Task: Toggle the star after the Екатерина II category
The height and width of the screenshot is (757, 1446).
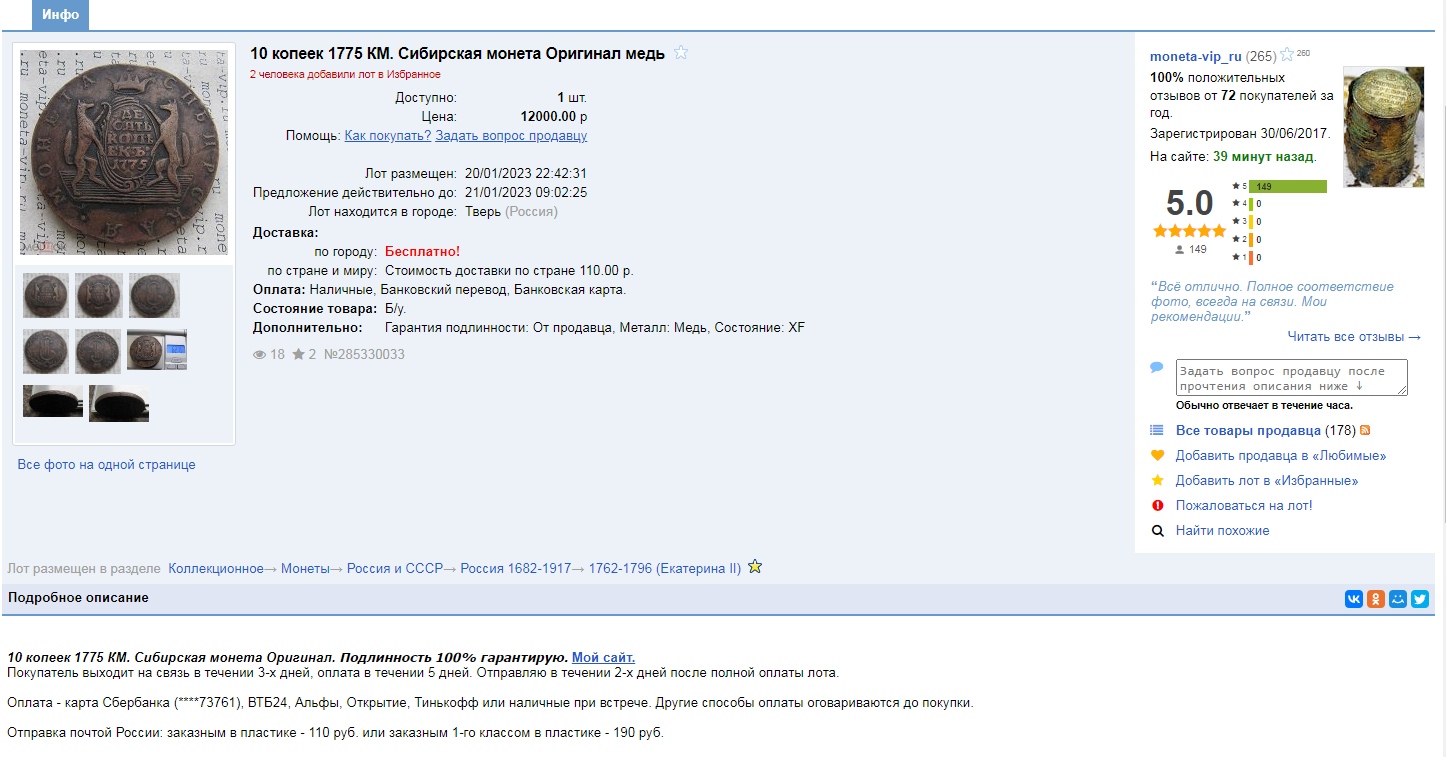Action: click(x=755, y=567)
